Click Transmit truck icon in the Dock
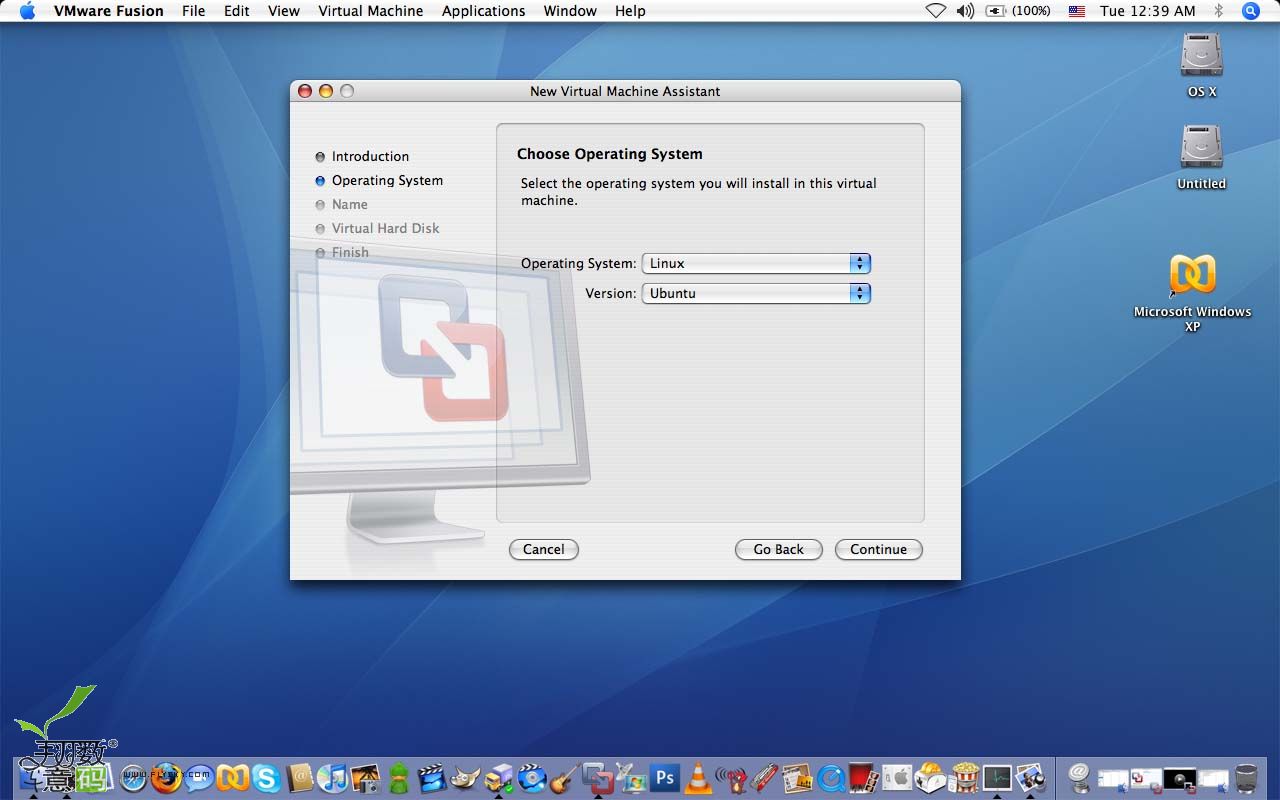Image resolution: width=1280 pixels, height=800 pixels. (x=498, y=778)
